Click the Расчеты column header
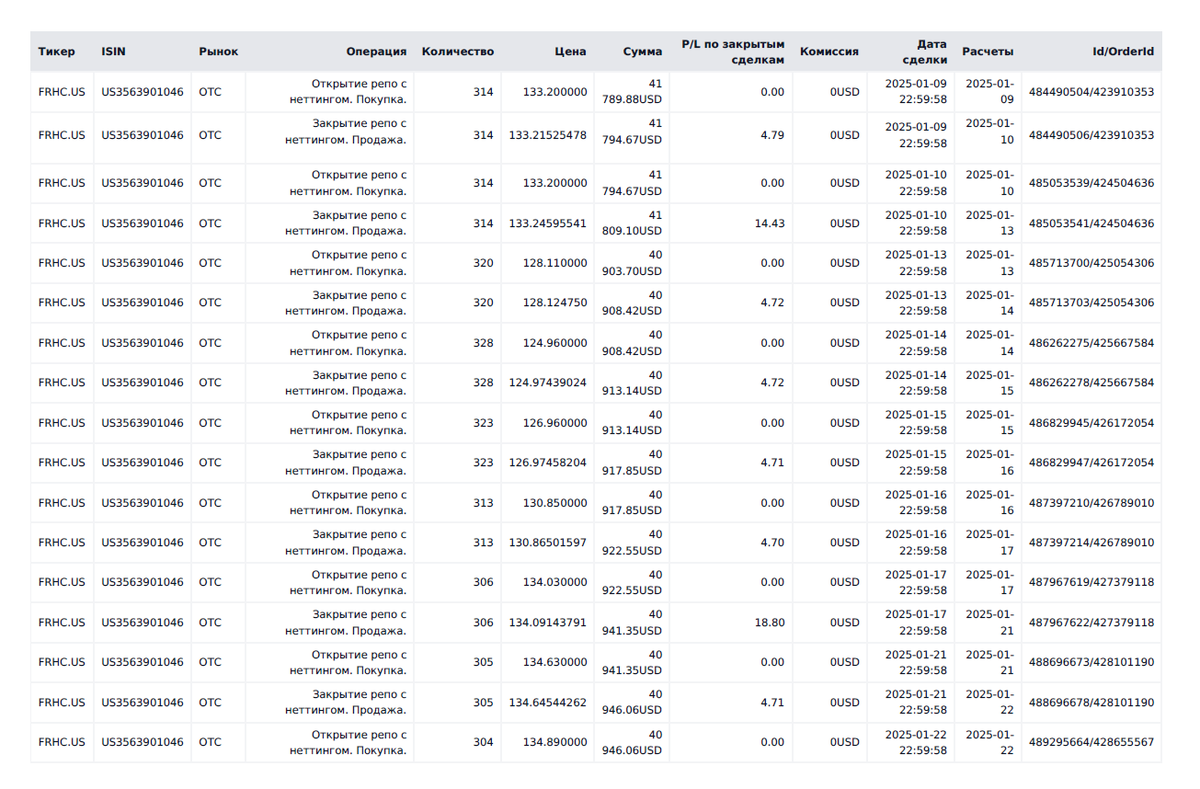Image resolution: width=1200 pixels, height=789 pixels. click(x=987, y=51)
